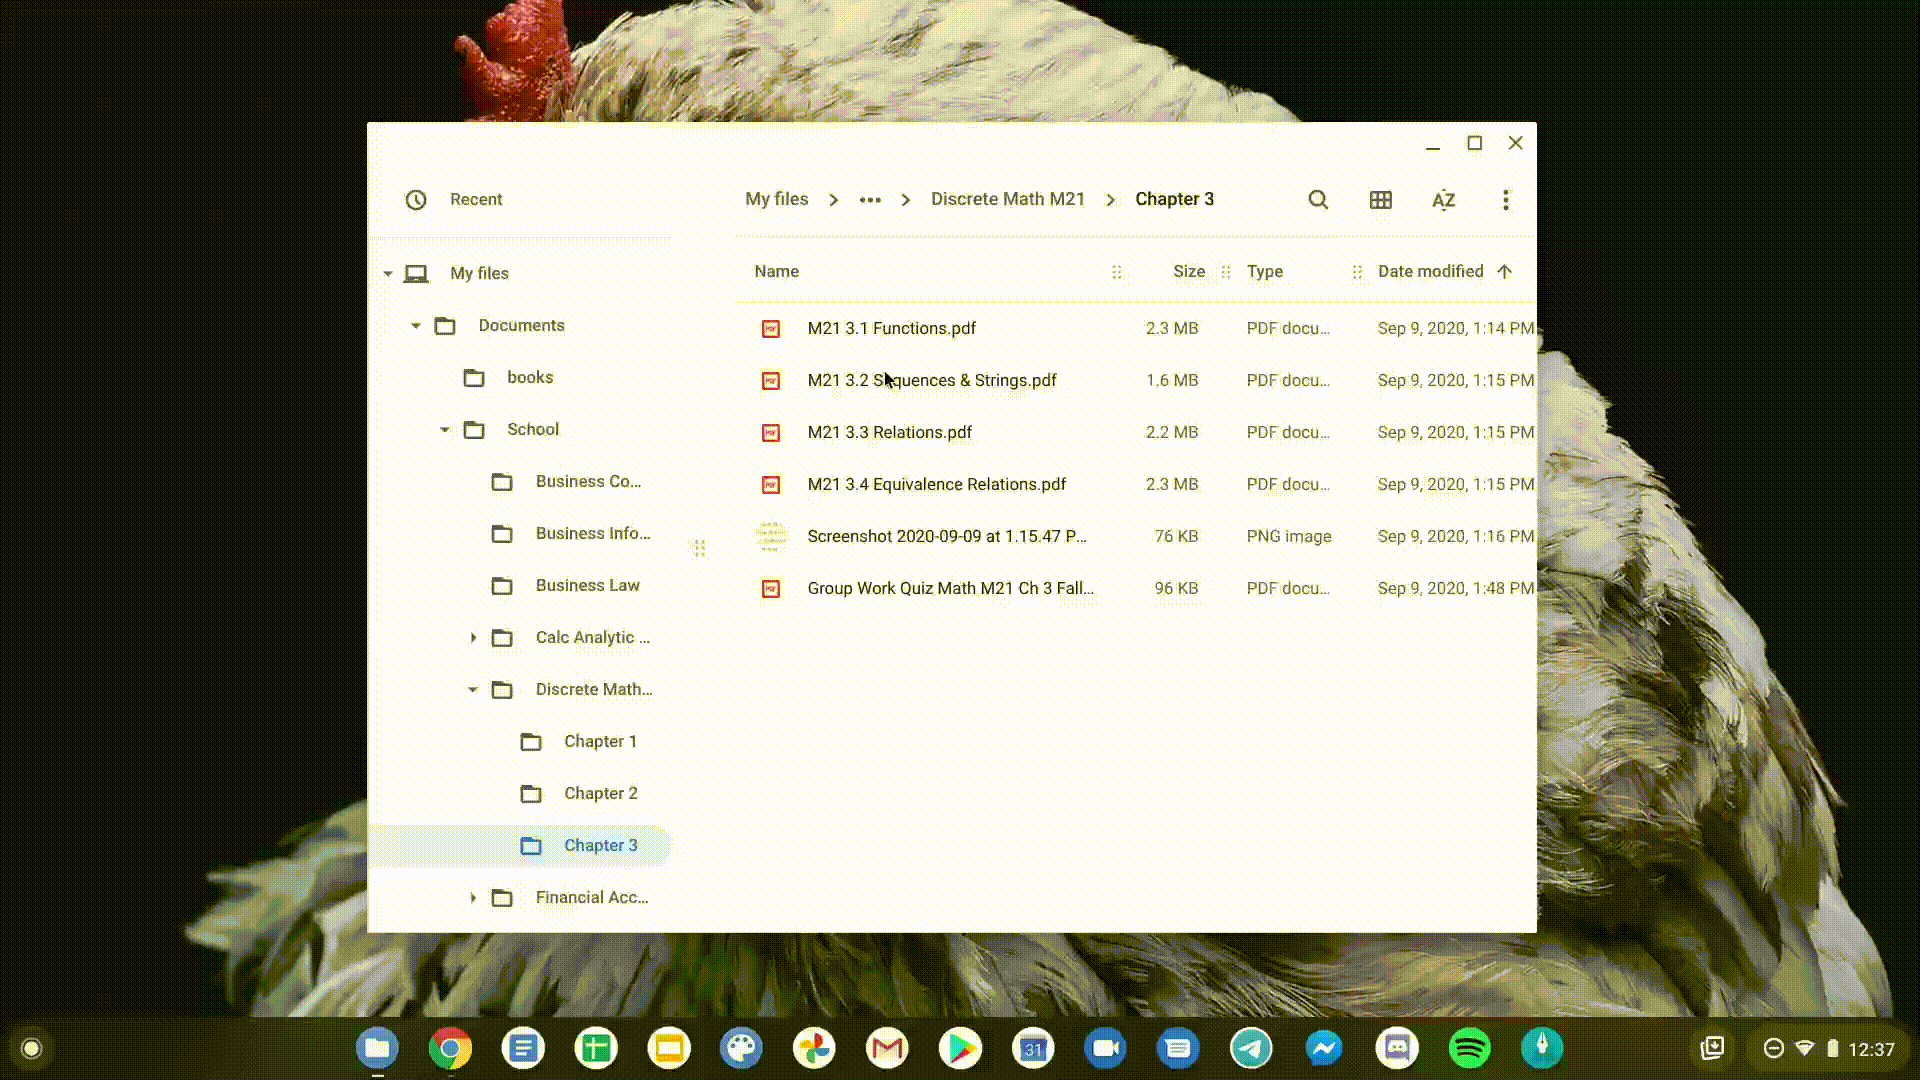Open the holding space tray icon
Viewport: 1920px width, 1080px height.
[1712, 1048]
